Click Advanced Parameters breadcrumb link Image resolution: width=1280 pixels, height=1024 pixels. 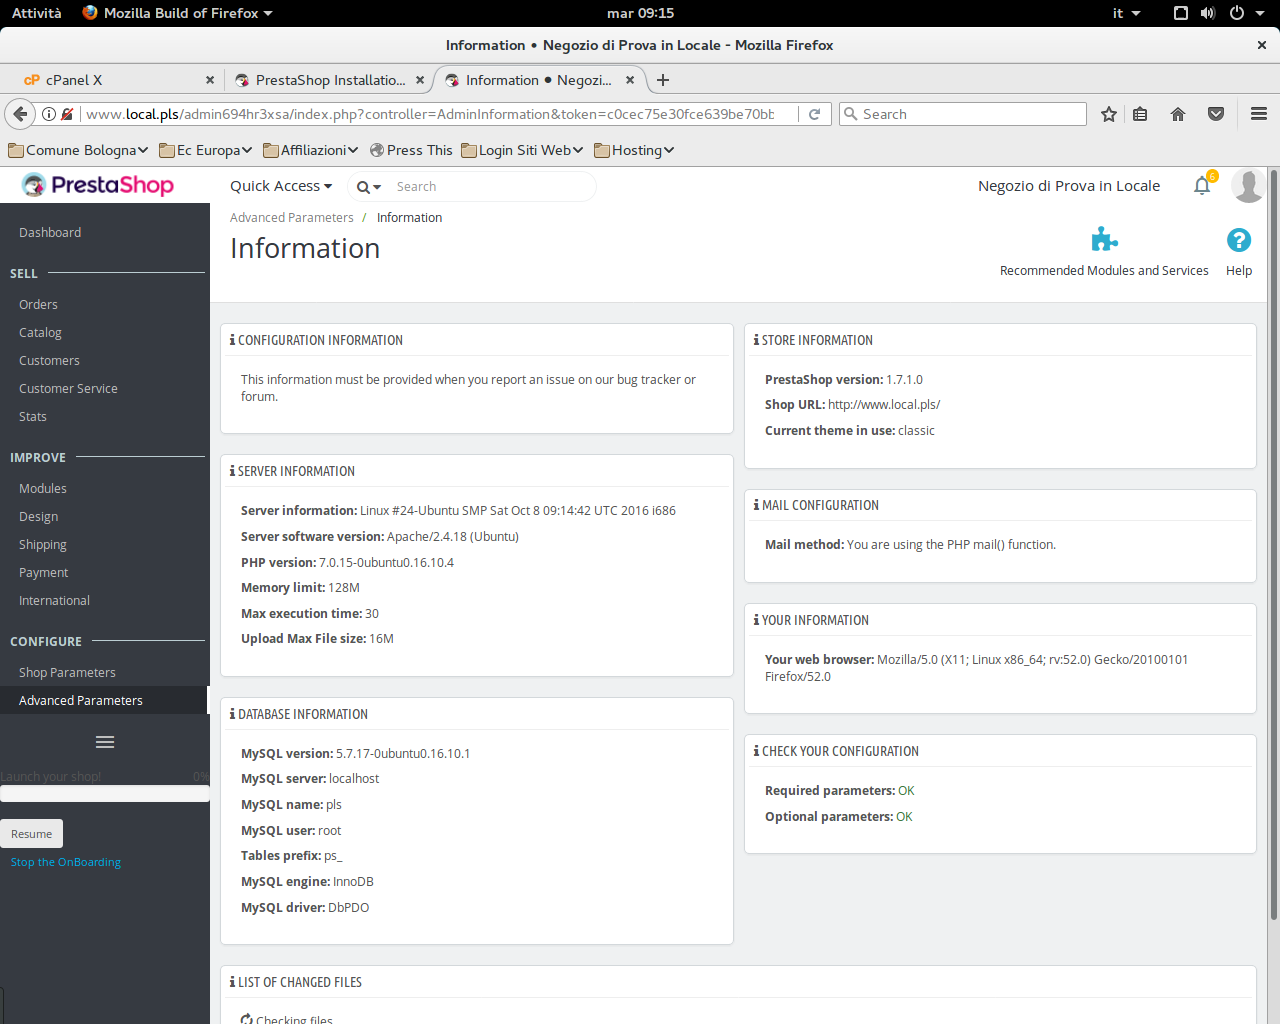(292, 217)
